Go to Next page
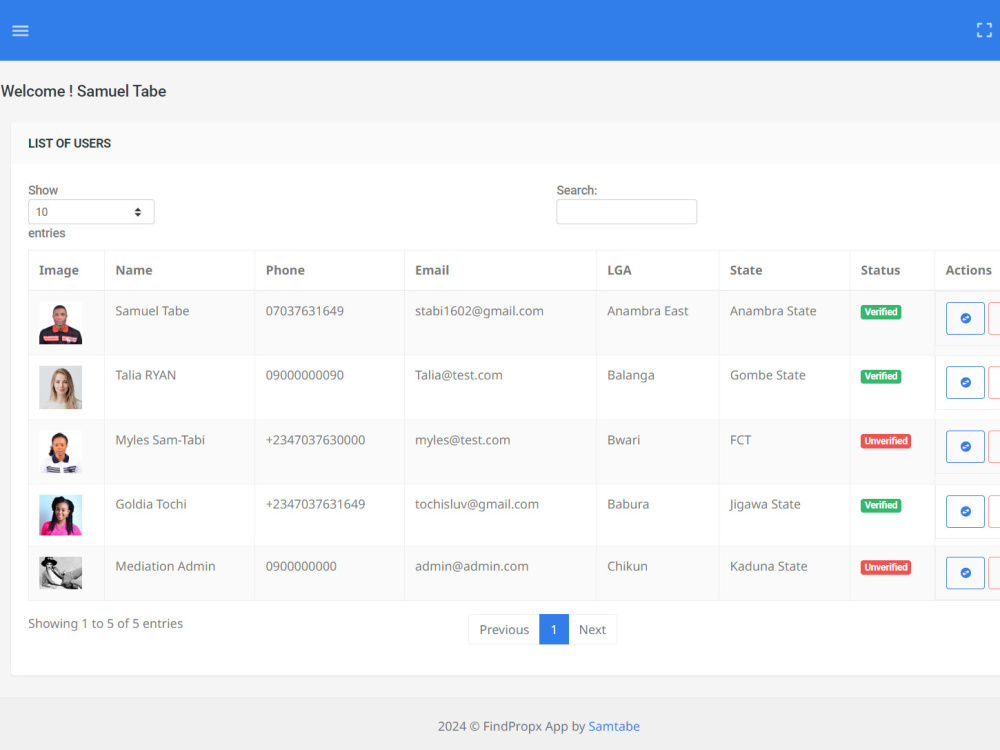The image size is (1000, 750). (x=592, y=629)
